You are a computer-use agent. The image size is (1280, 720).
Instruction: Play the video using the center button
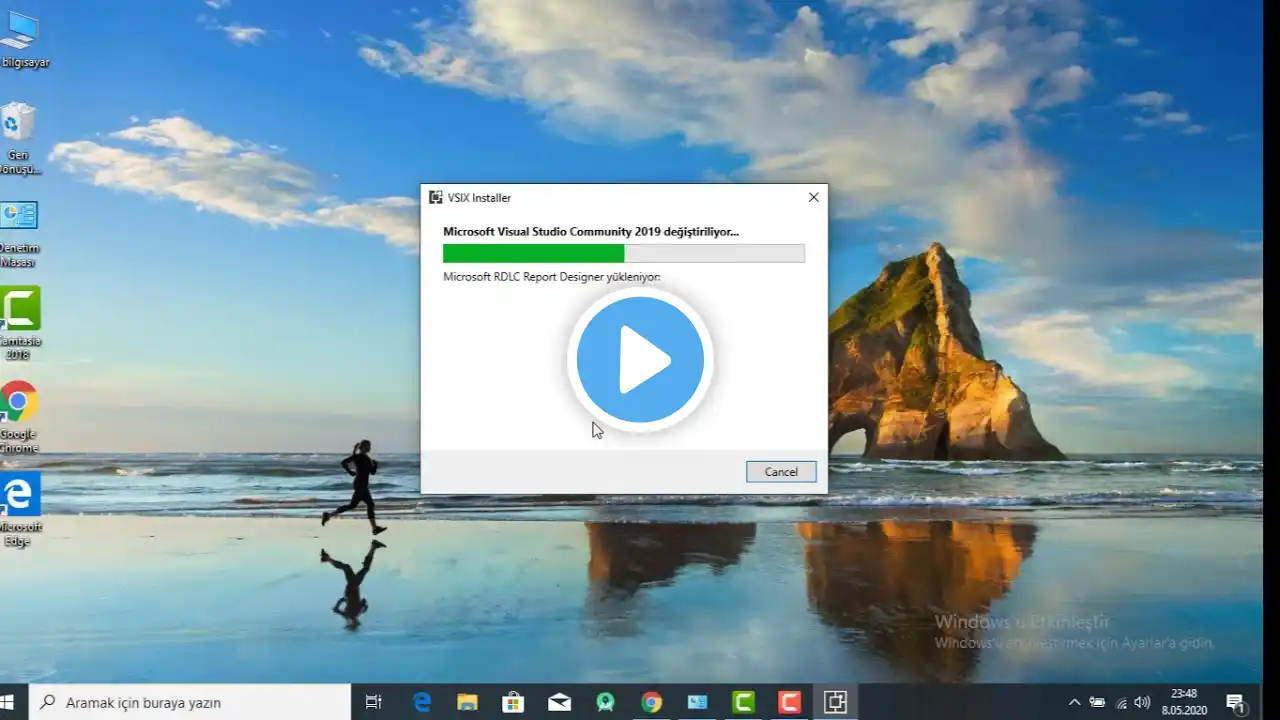(640, 360)
